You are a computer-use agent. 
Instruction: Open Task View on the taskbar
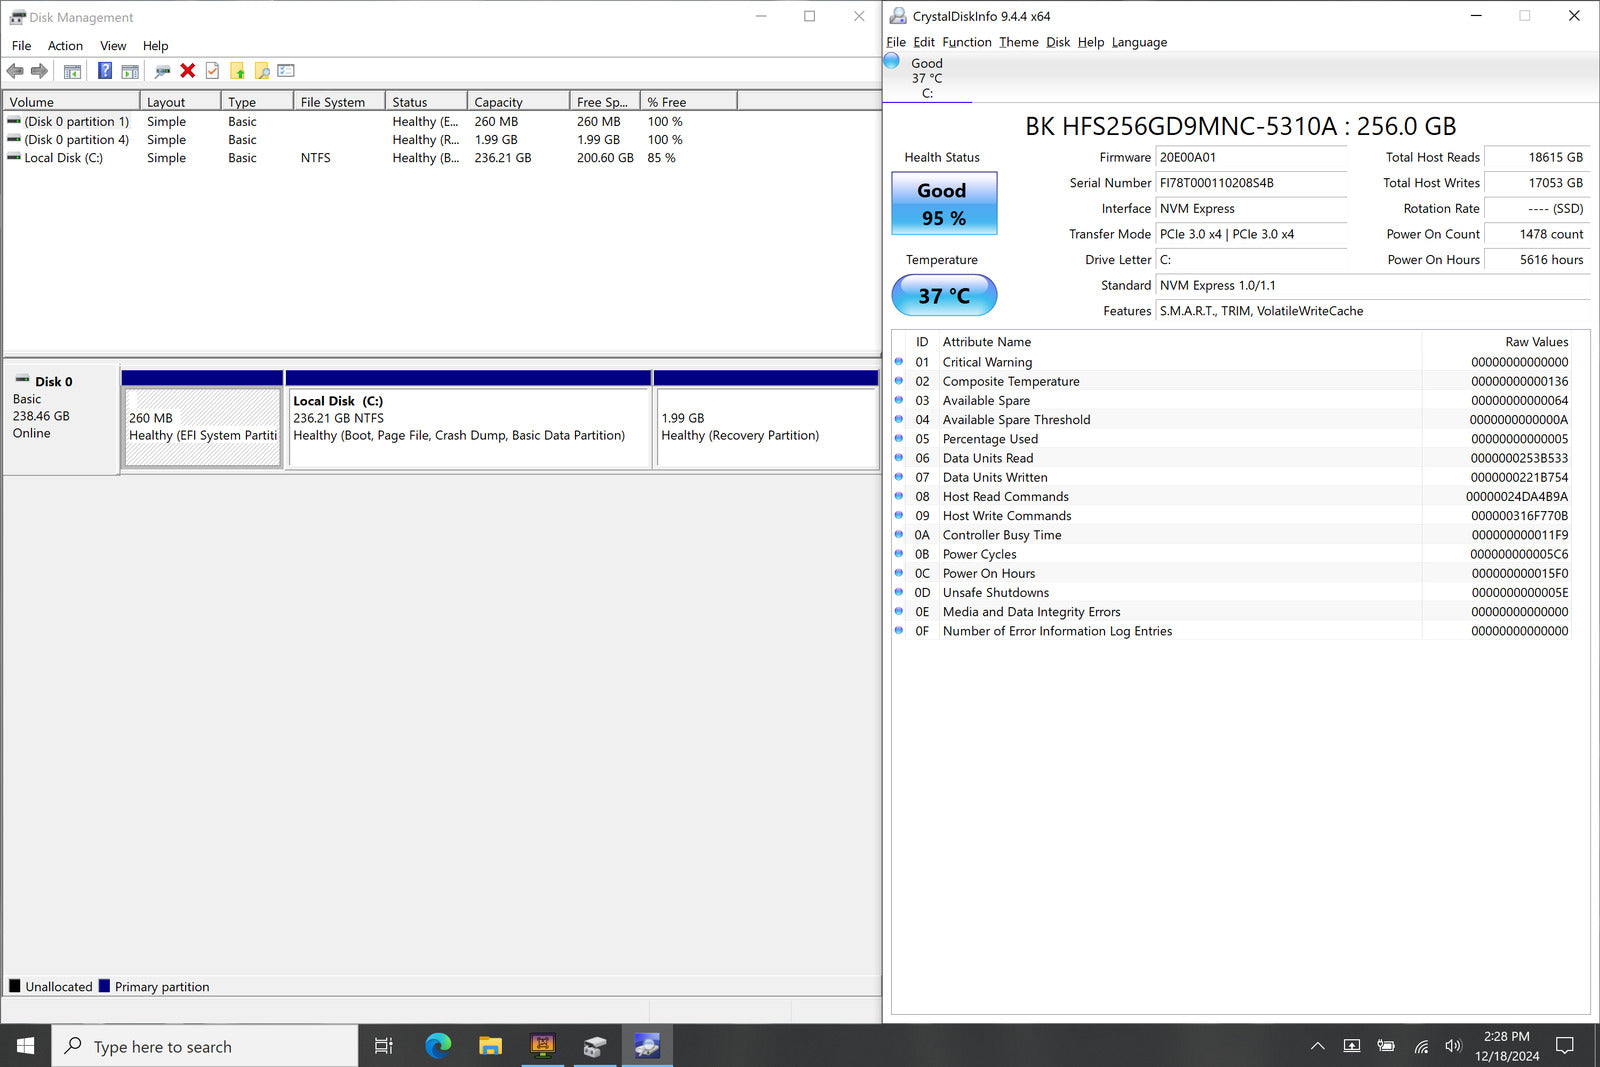click(x=383, y=1046)
